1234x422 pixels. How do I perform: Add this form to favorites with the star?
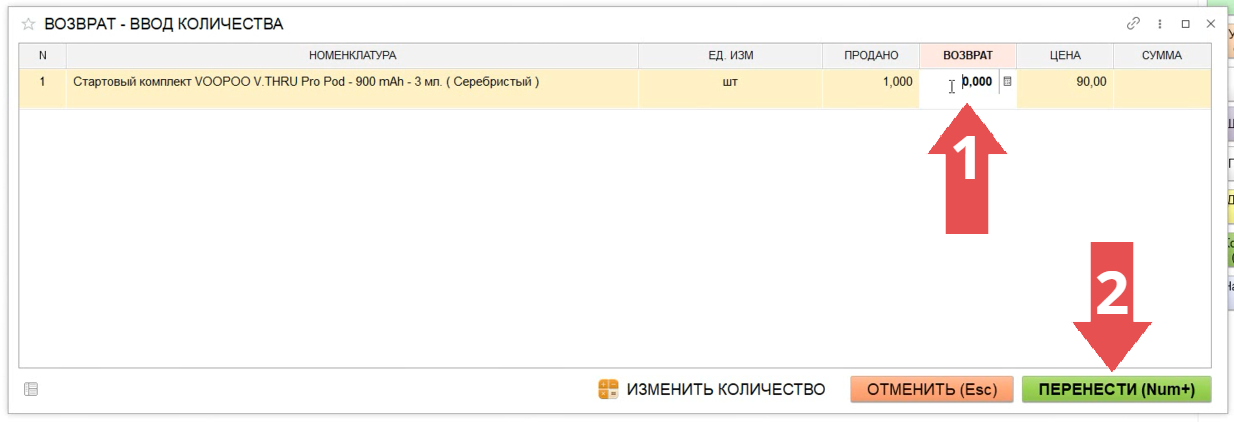(x=28, y=23)
